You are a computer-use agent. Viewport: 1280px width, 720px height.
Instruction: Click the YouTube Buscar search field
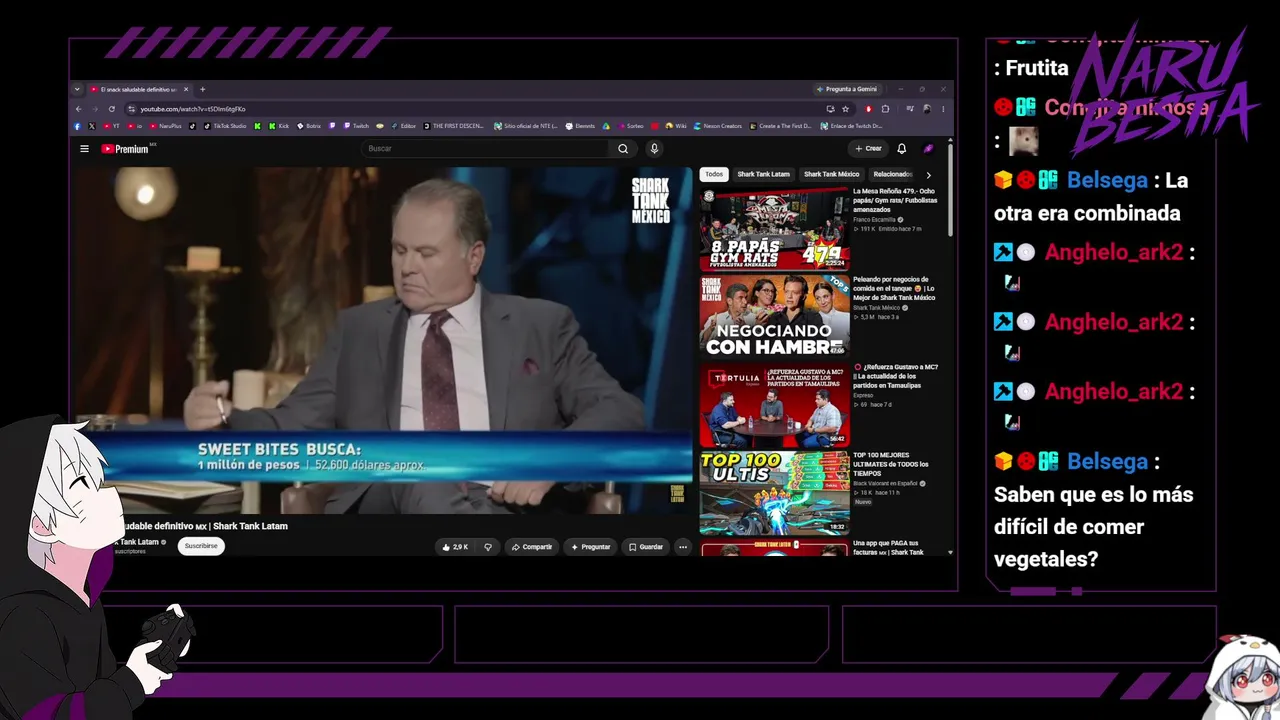point(487,149)
